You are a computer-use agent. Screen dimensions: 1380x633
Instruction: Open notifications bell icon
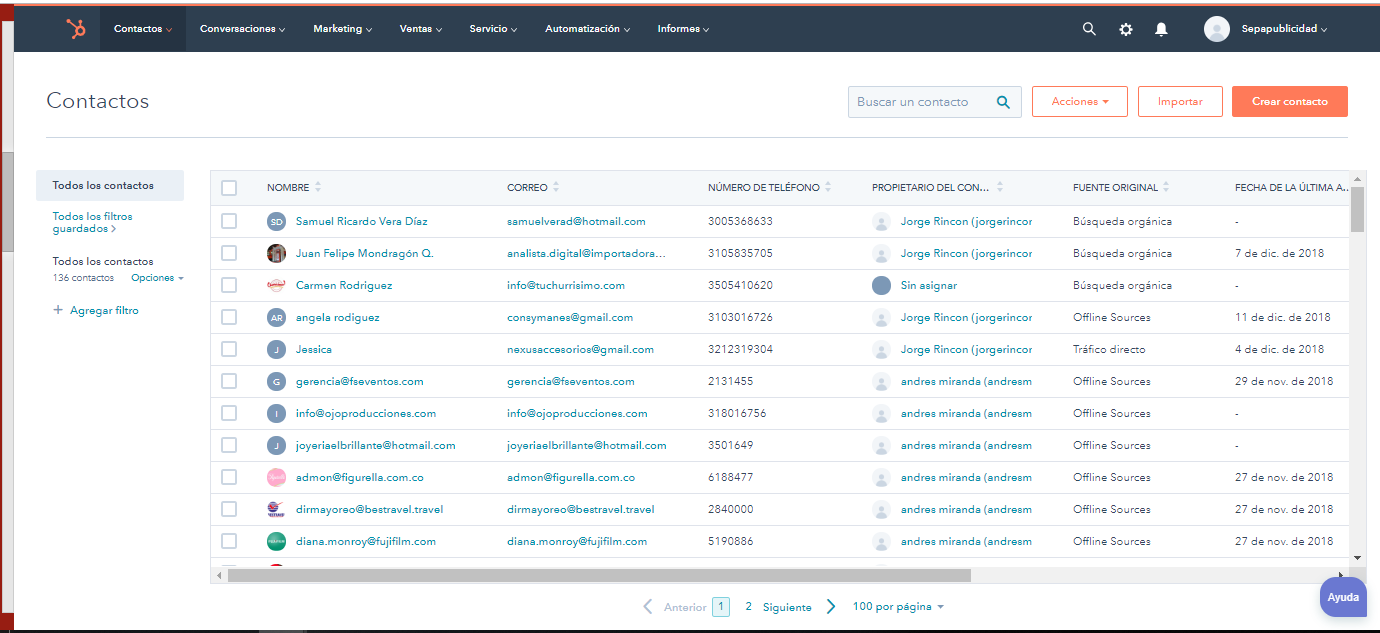tap(1161, 29)
